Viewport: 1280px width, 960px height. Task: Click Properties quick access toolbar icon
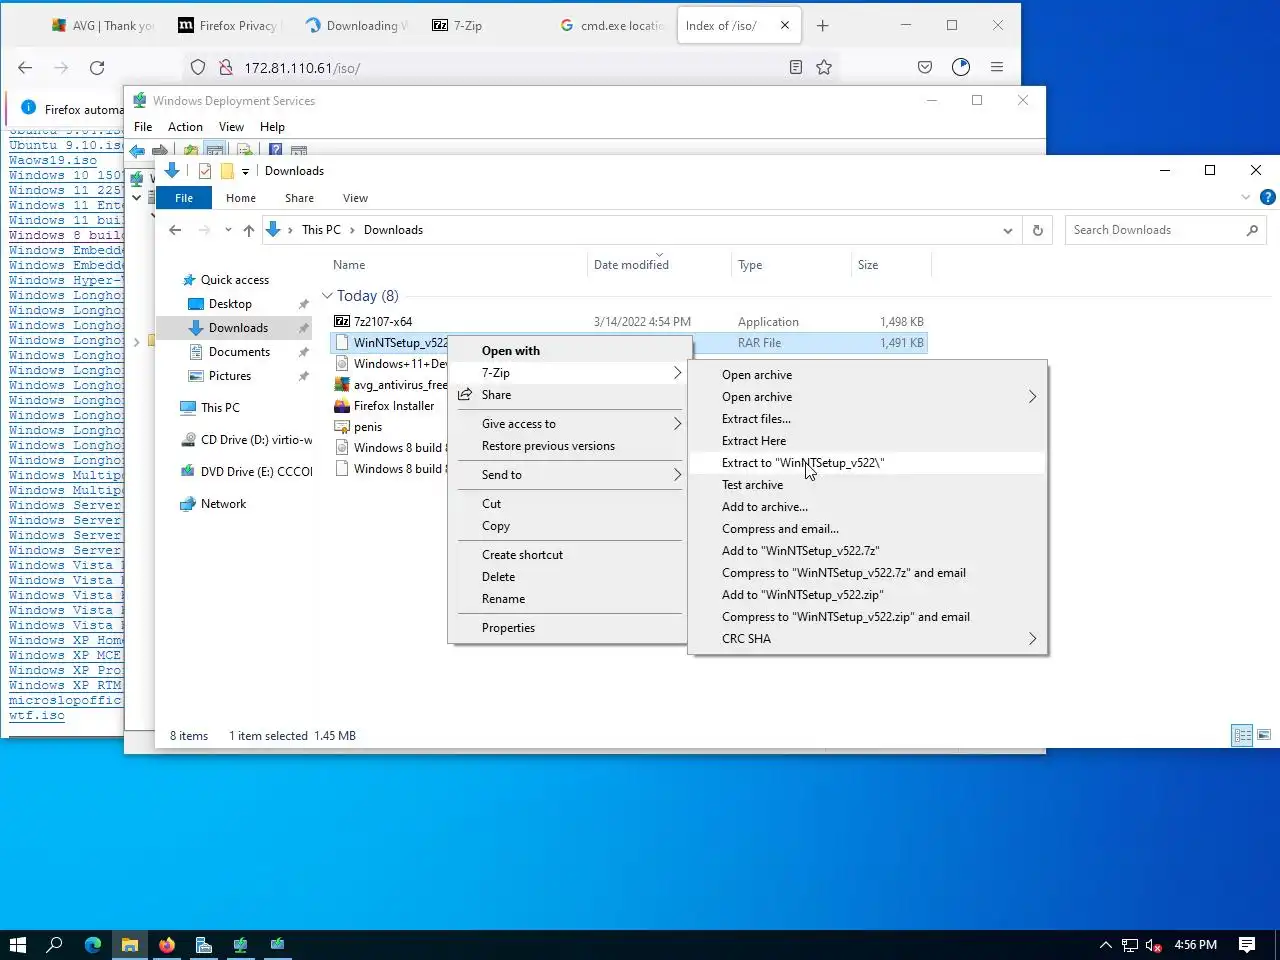point(205,171)
